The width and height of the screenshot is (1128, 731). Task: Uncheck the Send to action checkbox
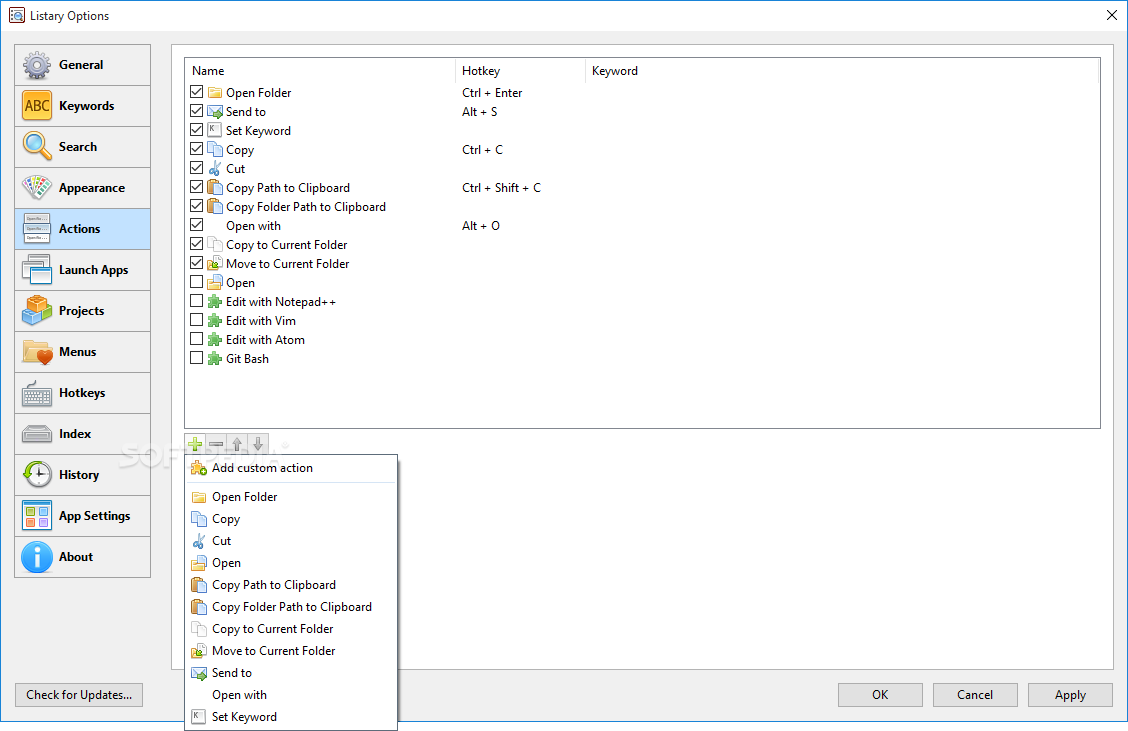[x=196, y=111]
